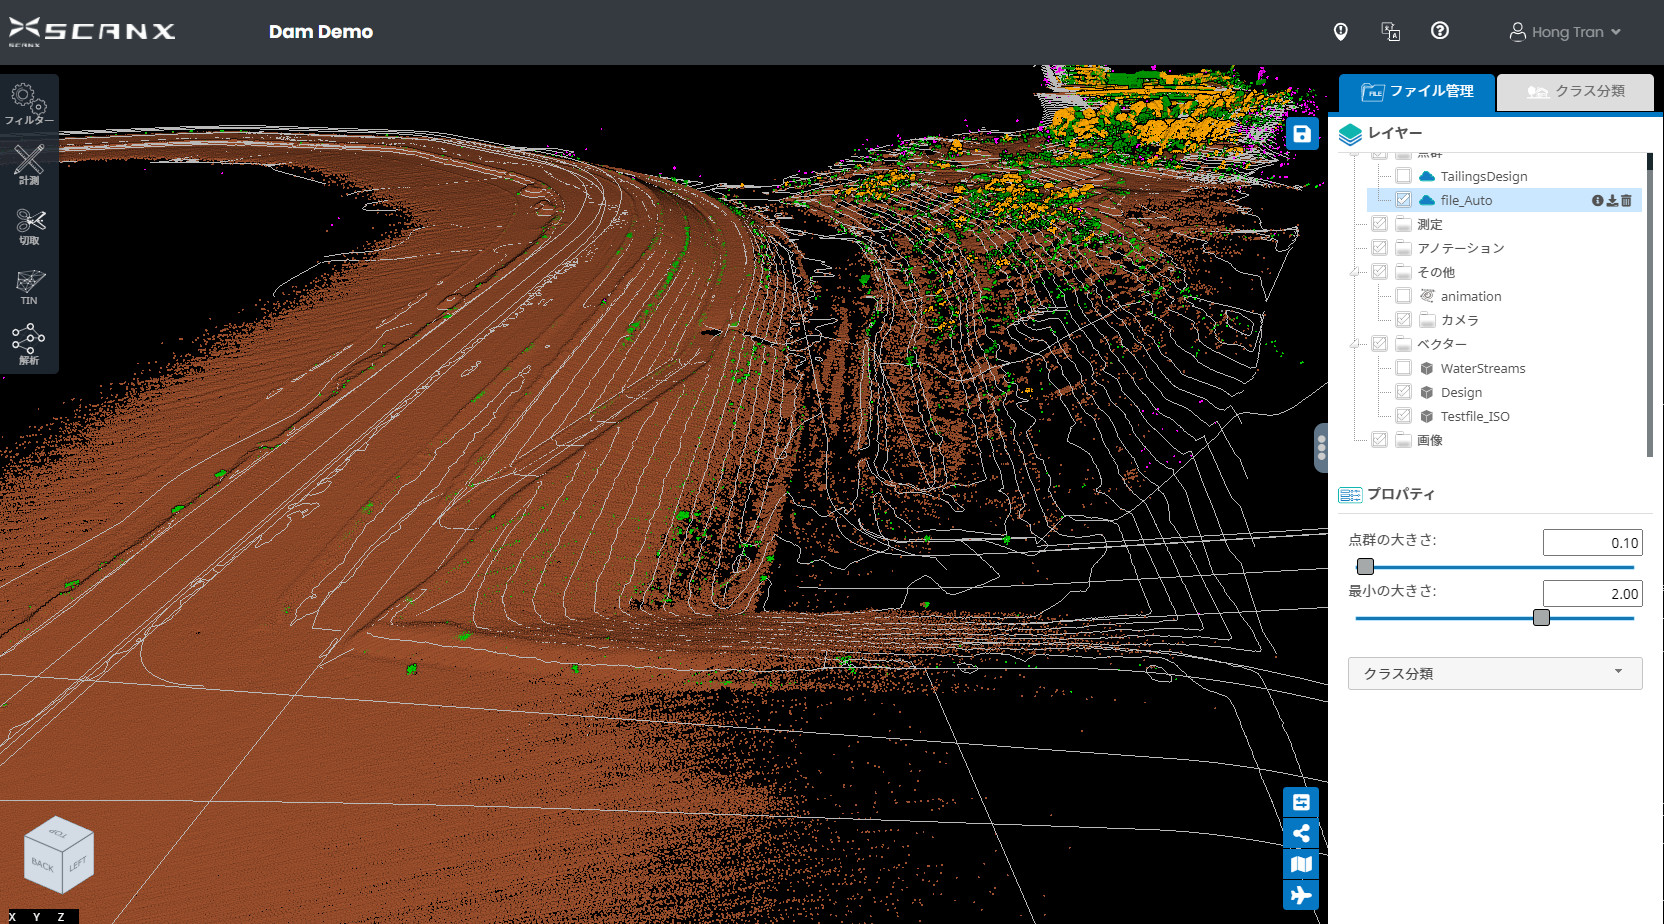Image resolution: width=1664 pixels, height=924 pixels.
Task: Show info for file_Auto layer
Action: 1597,201
